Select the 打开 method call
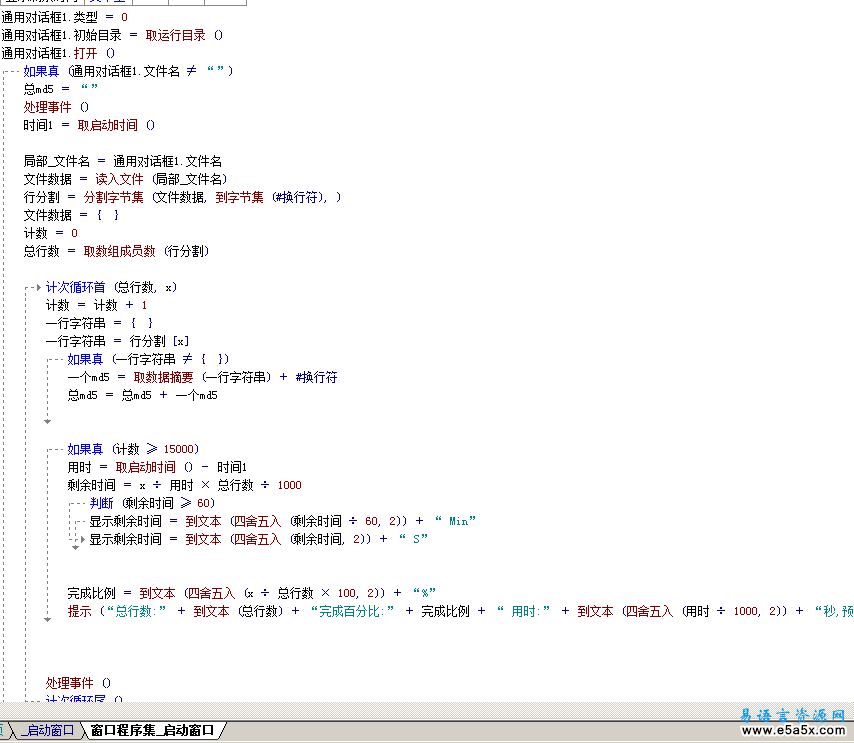Image resolution: width=854 pixels, height=743 pixels. click(x=86, y=53)
